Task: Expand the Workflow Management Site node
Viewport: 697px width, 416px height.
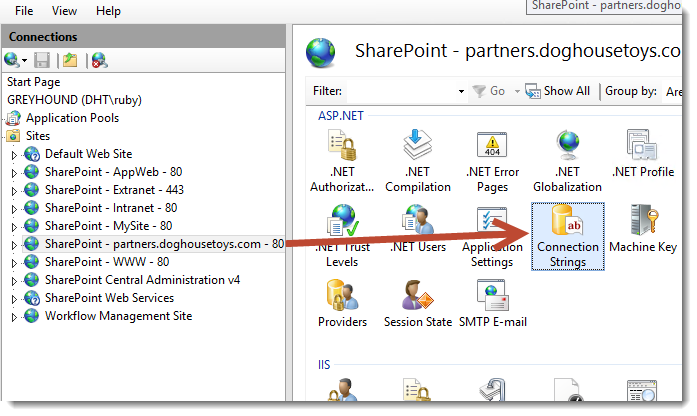Action: tap(14, 317)
